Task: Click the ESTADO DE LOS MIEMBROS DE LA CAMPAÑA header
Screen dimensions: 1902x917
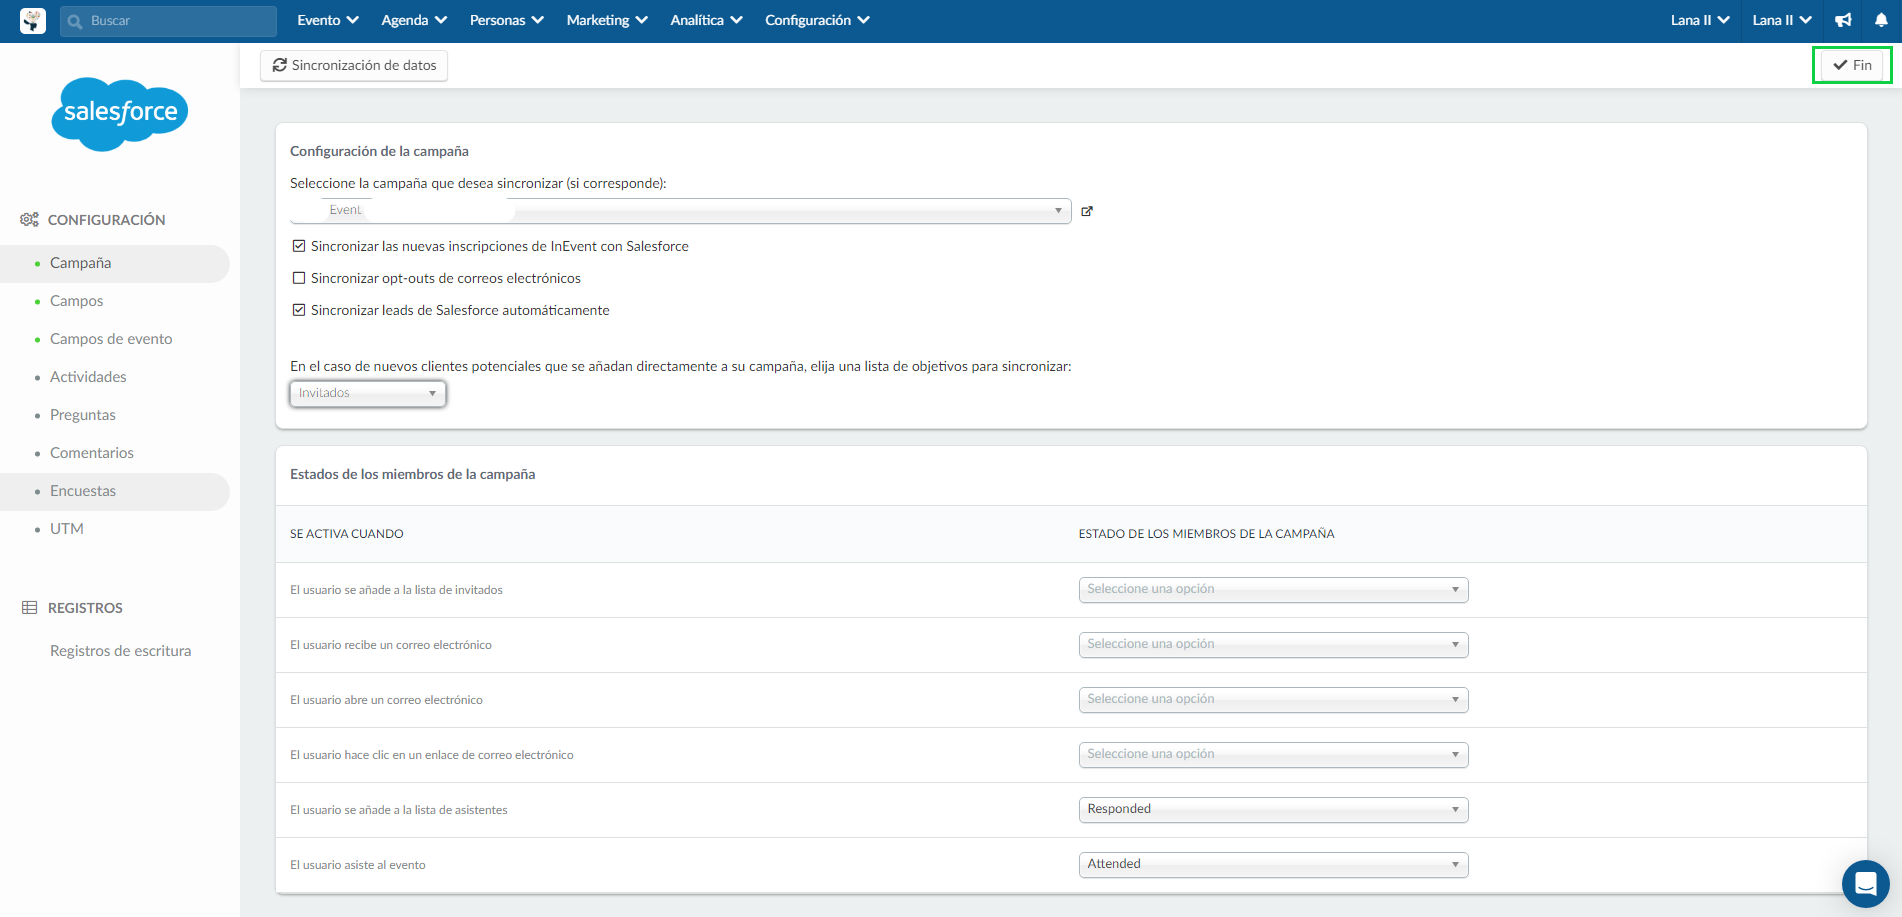Action: point(1206,534)
